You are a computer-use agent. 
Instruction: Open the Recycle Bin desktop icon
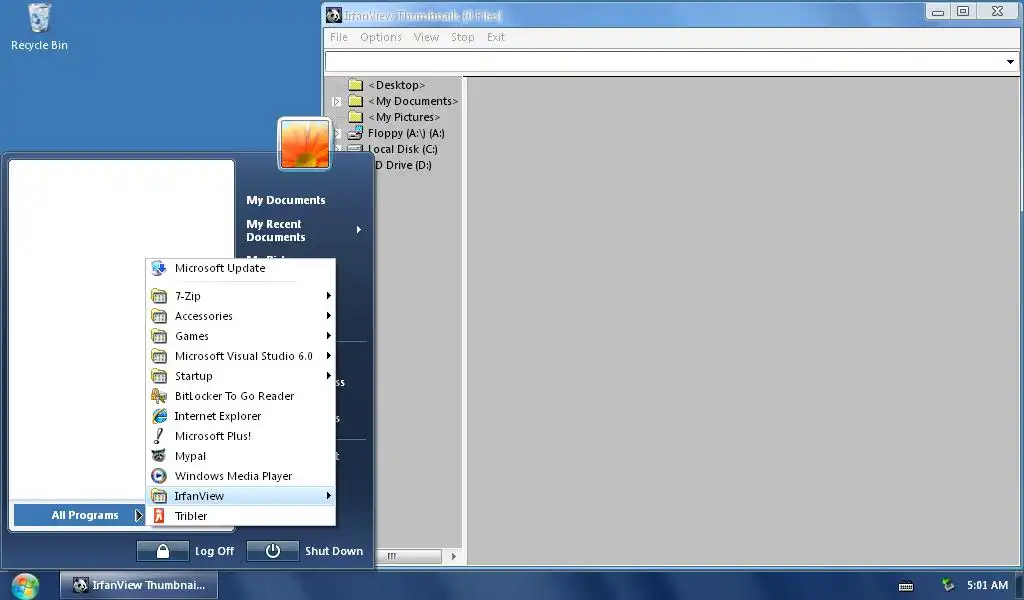click(x=39, y=27)
